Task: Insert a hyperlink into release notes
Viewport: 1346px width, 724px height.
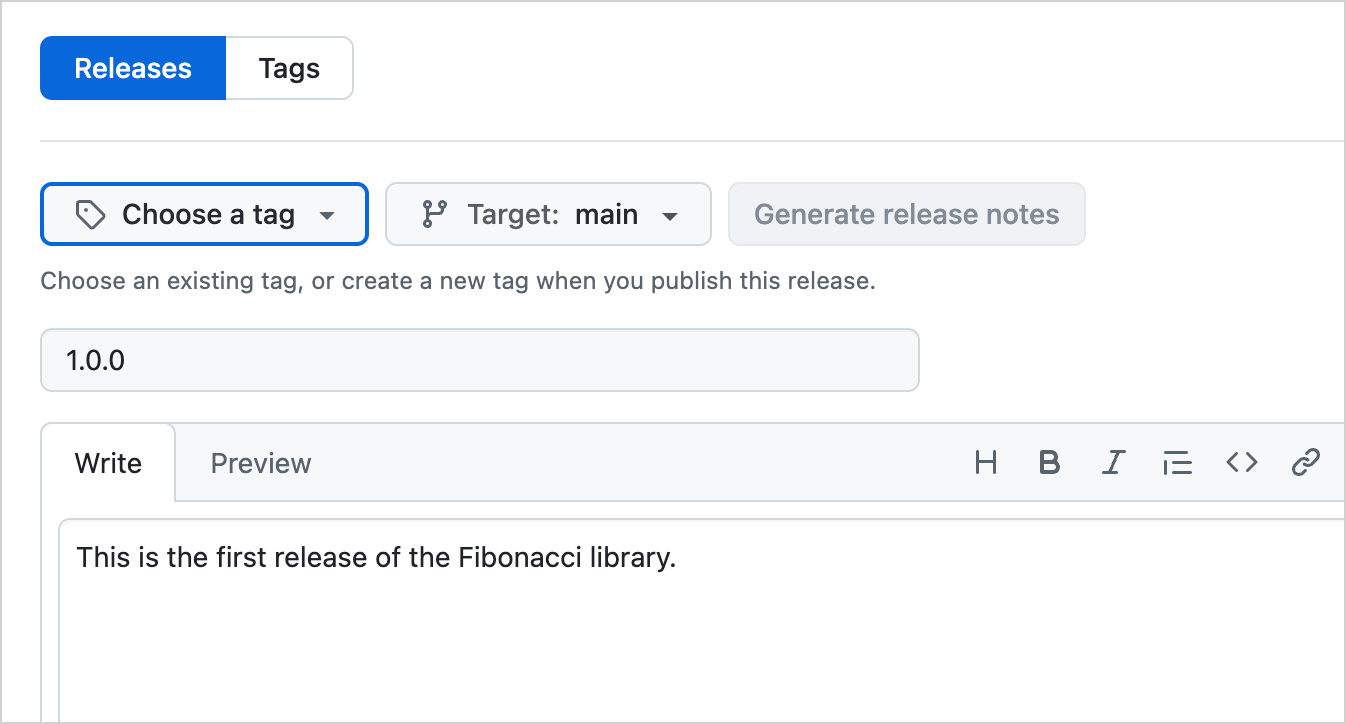Action: (x=1306, y=462)
